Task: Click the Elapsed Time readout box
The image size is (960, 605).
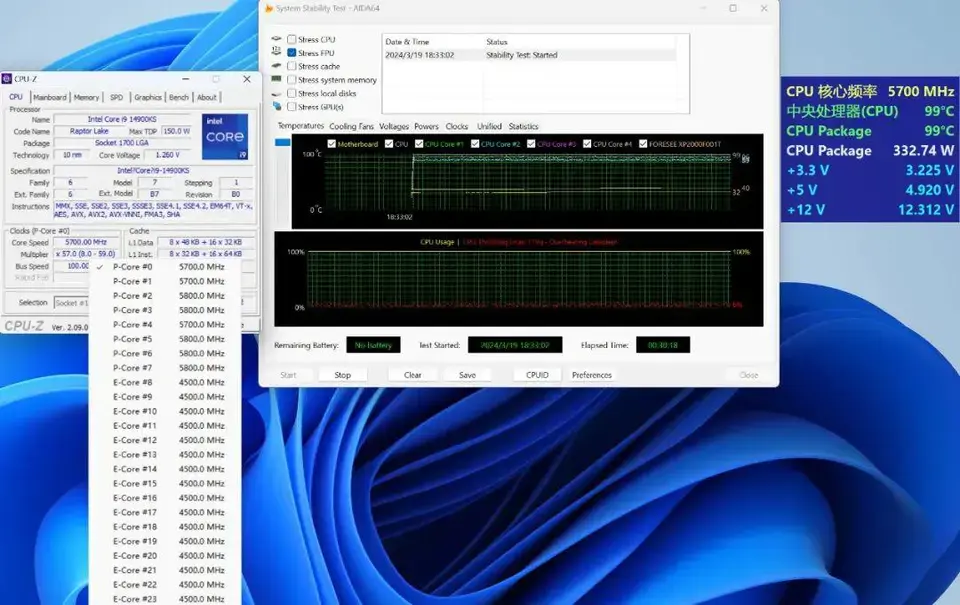Action: pos(663,345)
